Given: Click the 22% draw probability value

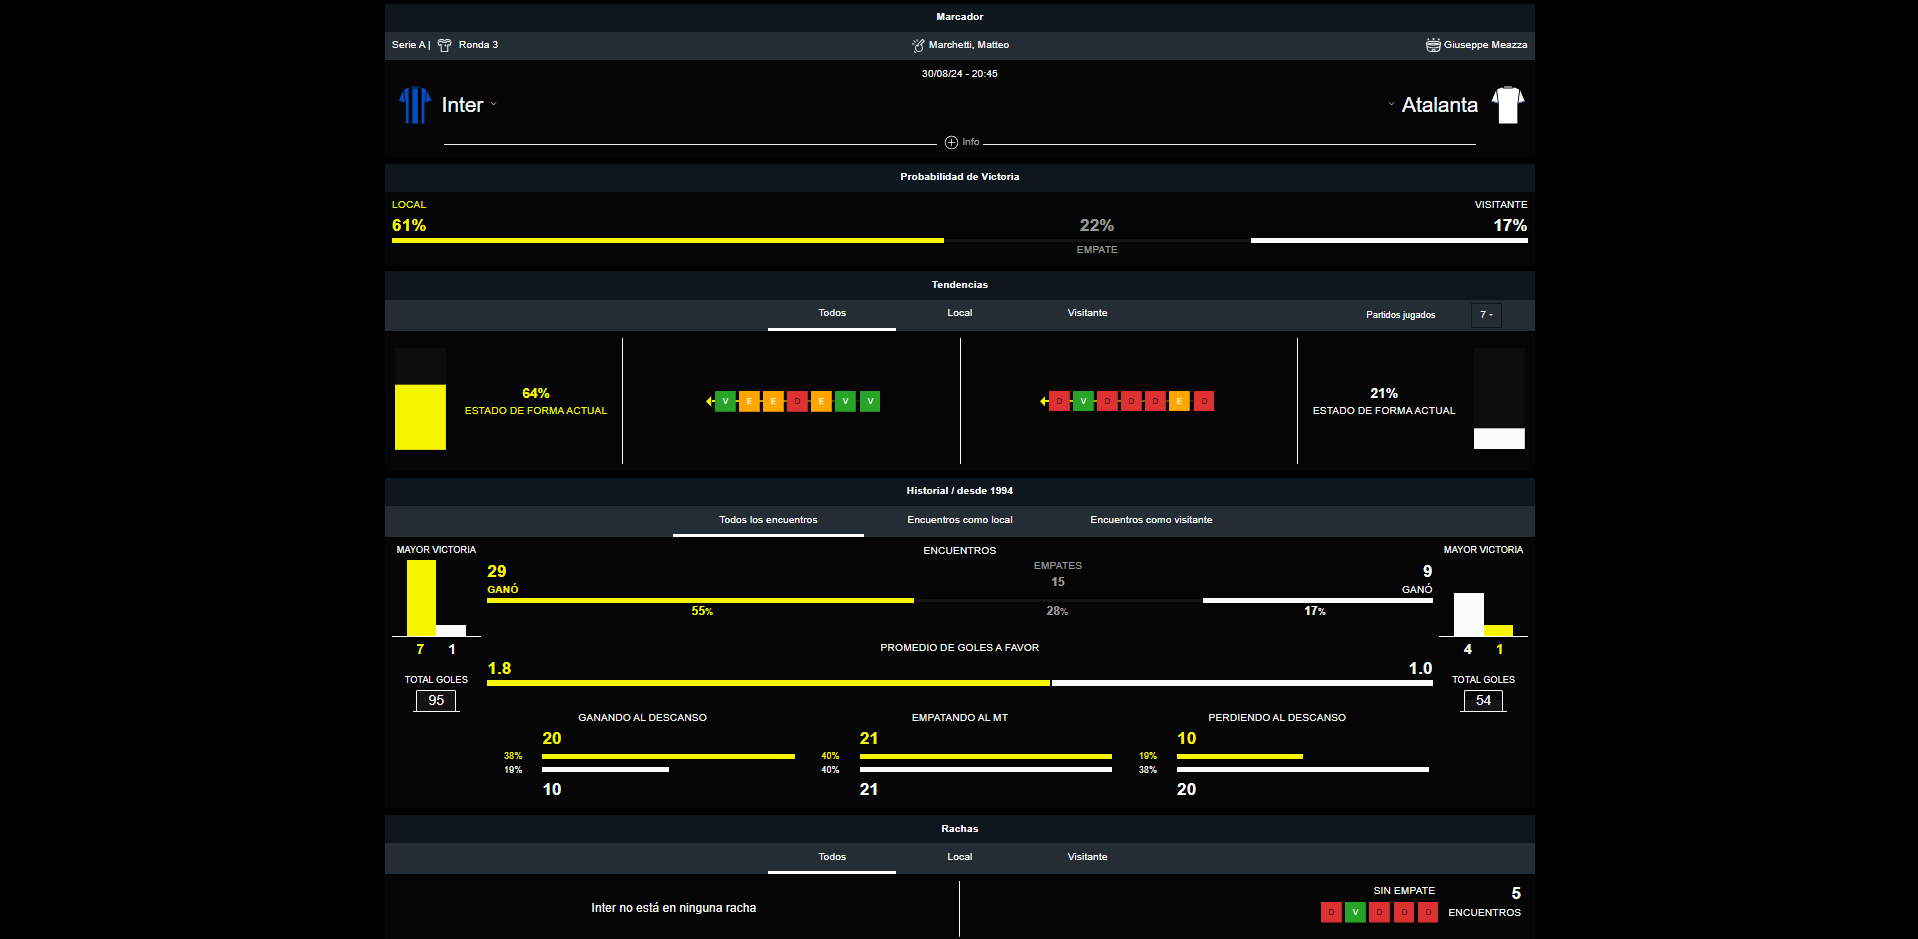Looking at the screenshot, I should tap(1097, 226).
